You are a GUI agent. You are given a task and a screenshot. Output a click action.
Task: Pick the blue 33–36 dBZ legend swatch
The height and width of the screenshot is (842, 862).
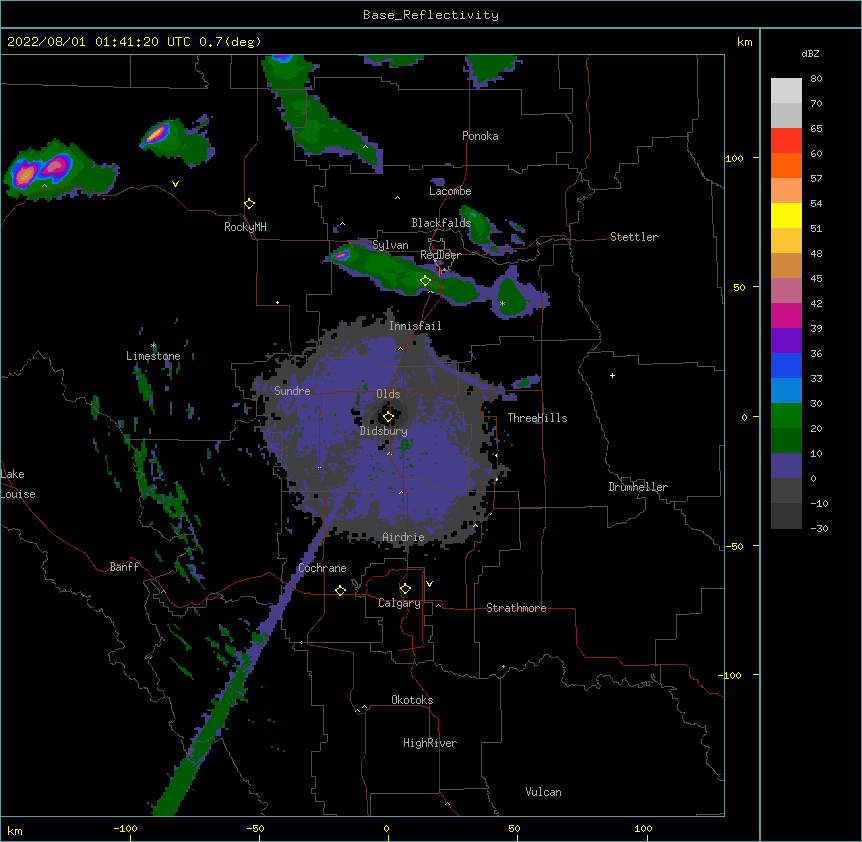click(x=786, y=365)
